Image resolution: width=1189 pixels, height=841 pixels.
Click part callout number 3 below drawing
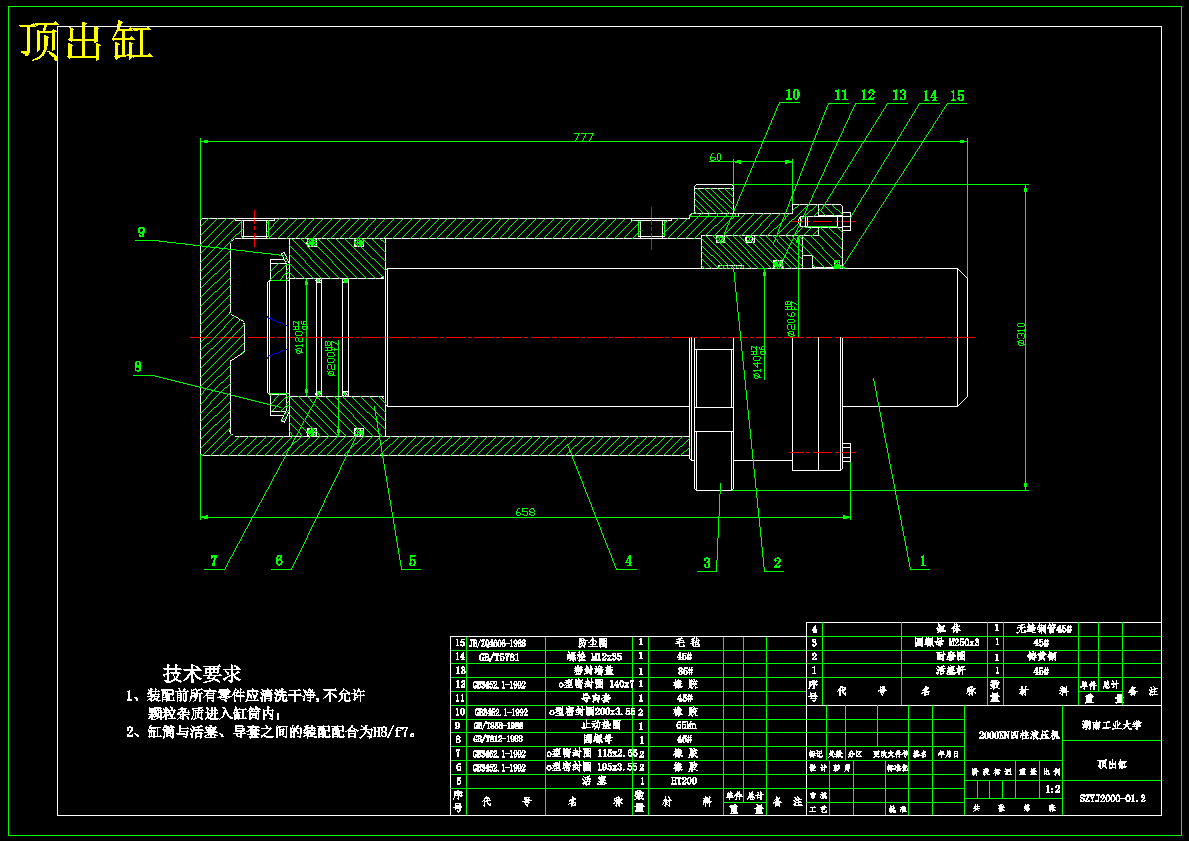coord(707,563)
